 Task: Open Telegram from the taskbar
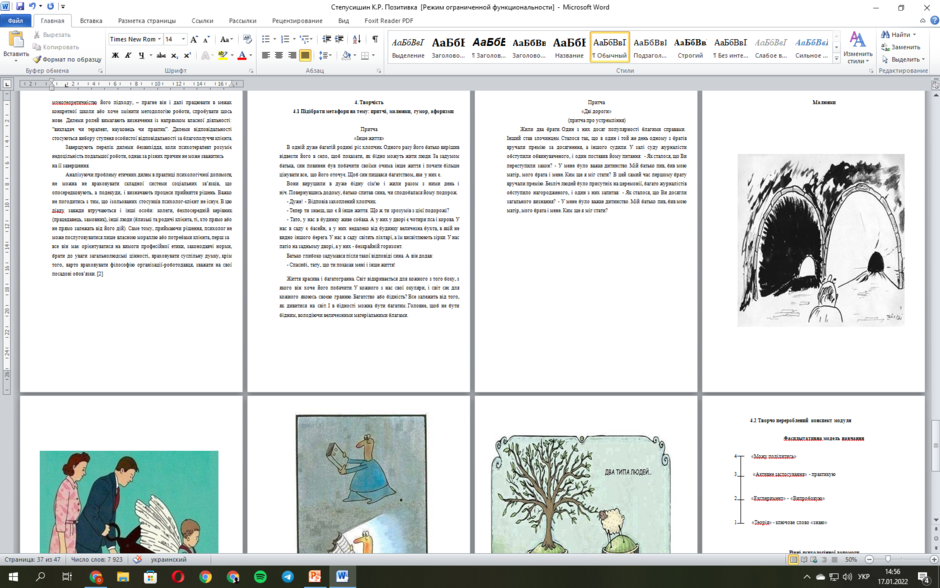tap(288, 577)
